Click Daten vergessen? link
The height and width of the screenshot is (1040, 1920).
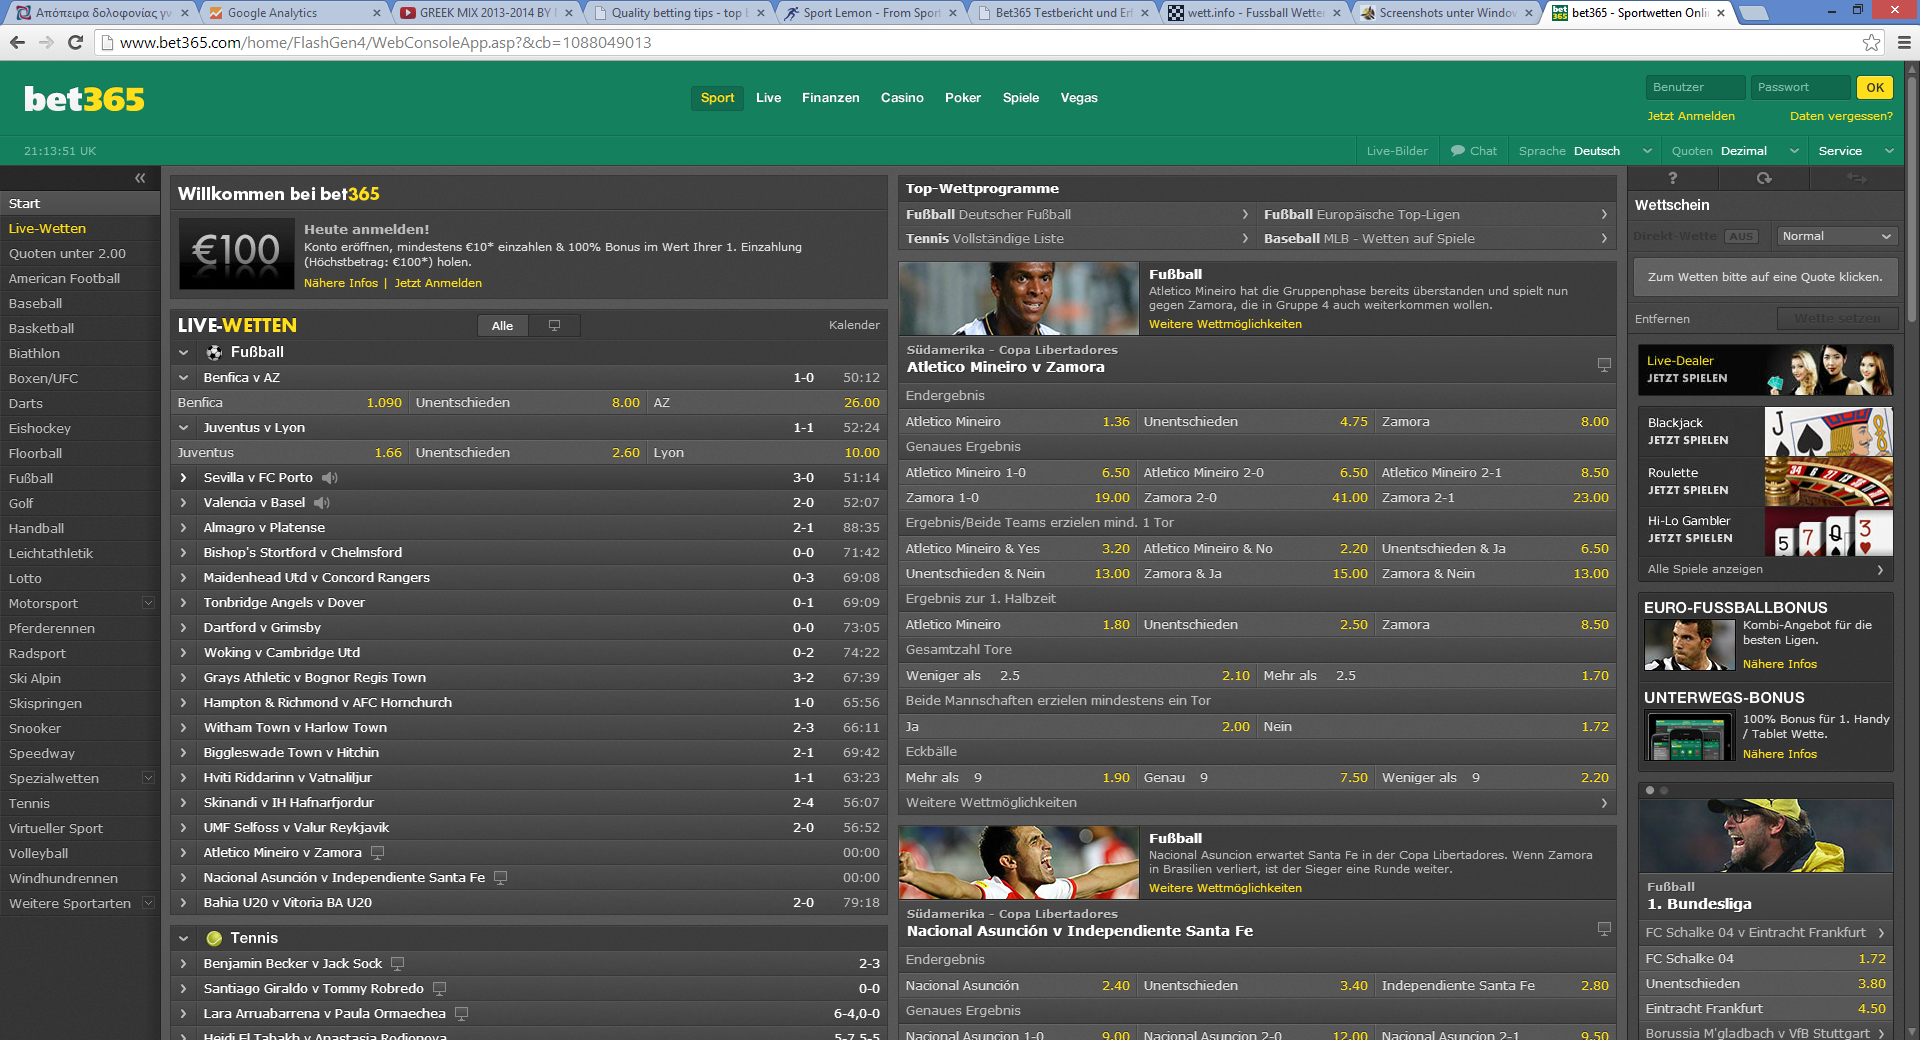[x=1841, y=116]
